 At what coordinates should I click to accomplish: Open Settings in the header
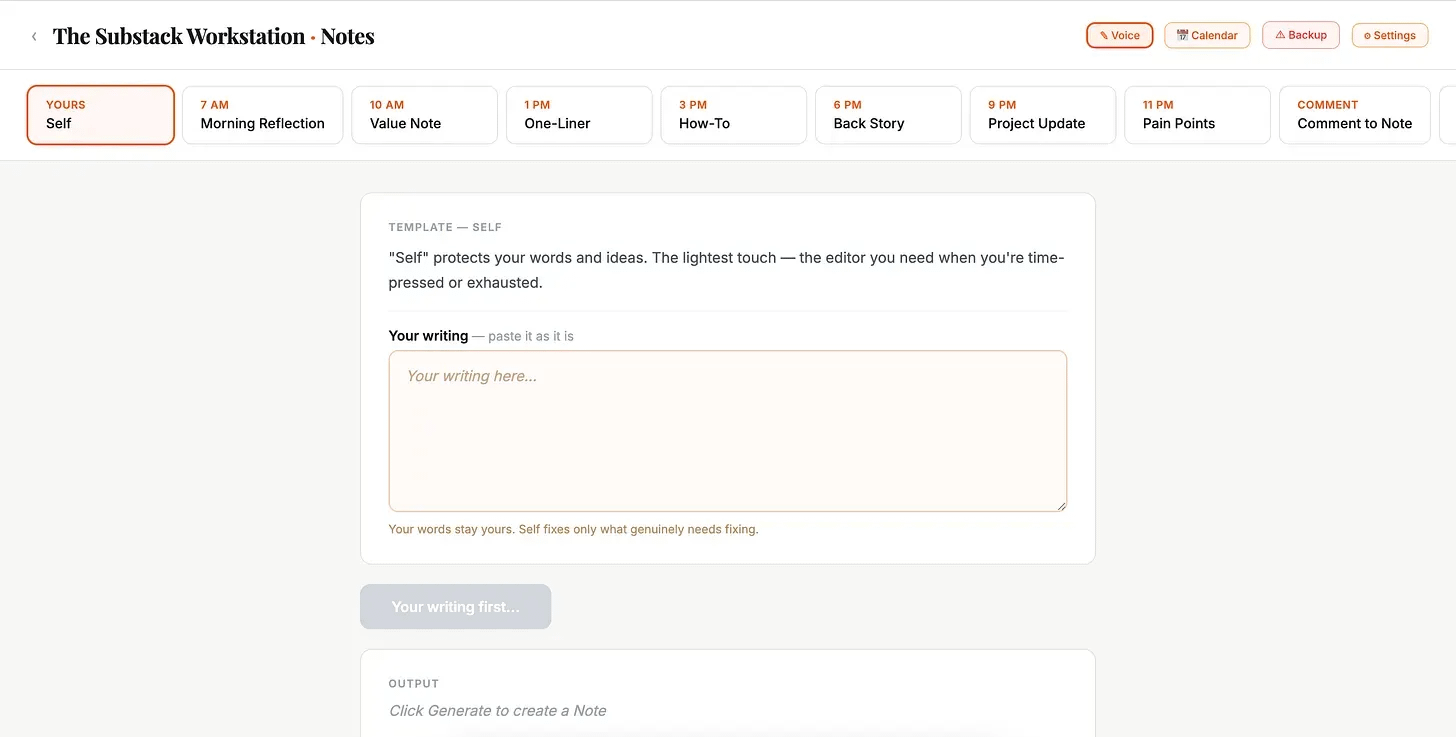point(1389,35)
